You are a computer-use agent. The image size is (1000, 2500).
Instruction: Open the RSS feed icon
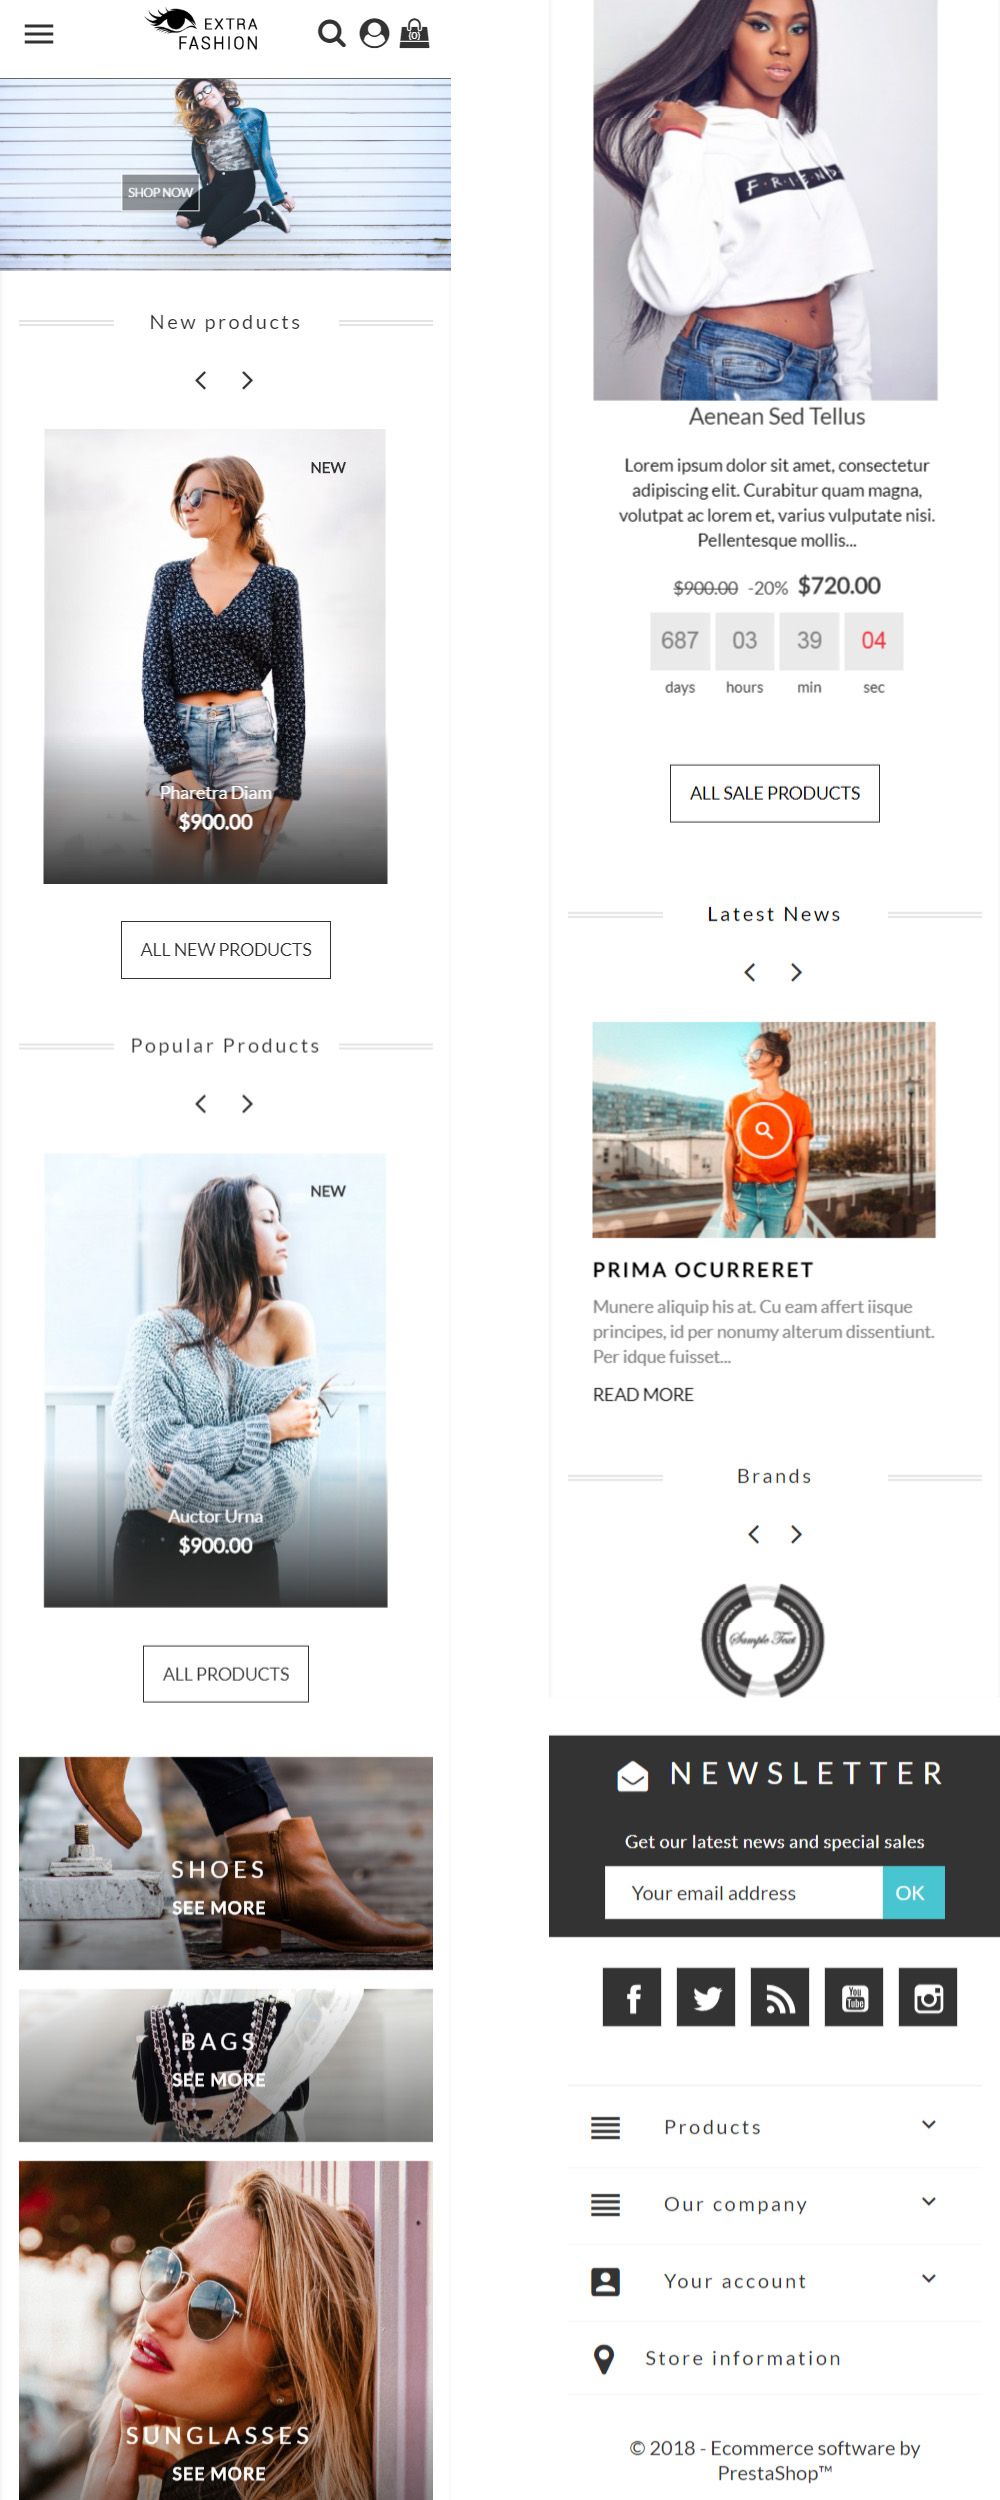point(780,1997)
